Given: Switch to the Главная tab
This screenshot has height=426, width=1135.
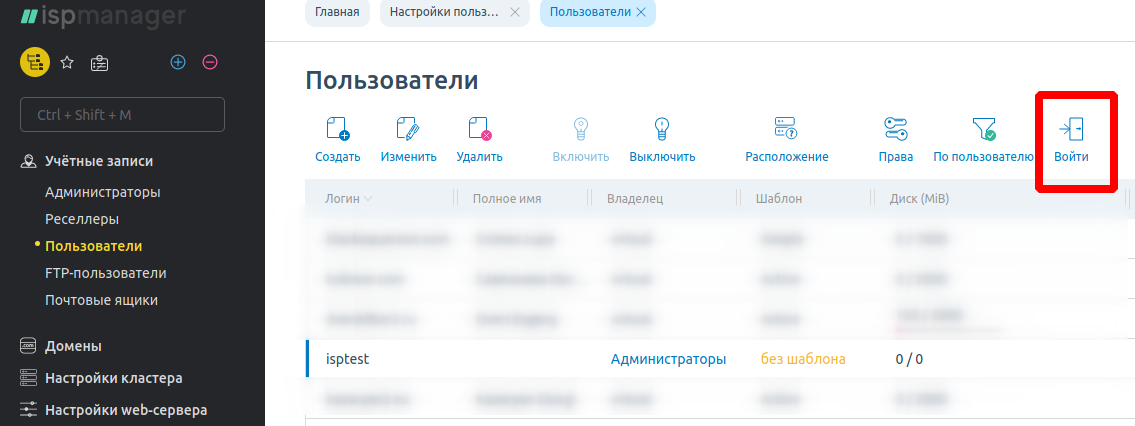Looking at the screenshot, I should (337, 12).
